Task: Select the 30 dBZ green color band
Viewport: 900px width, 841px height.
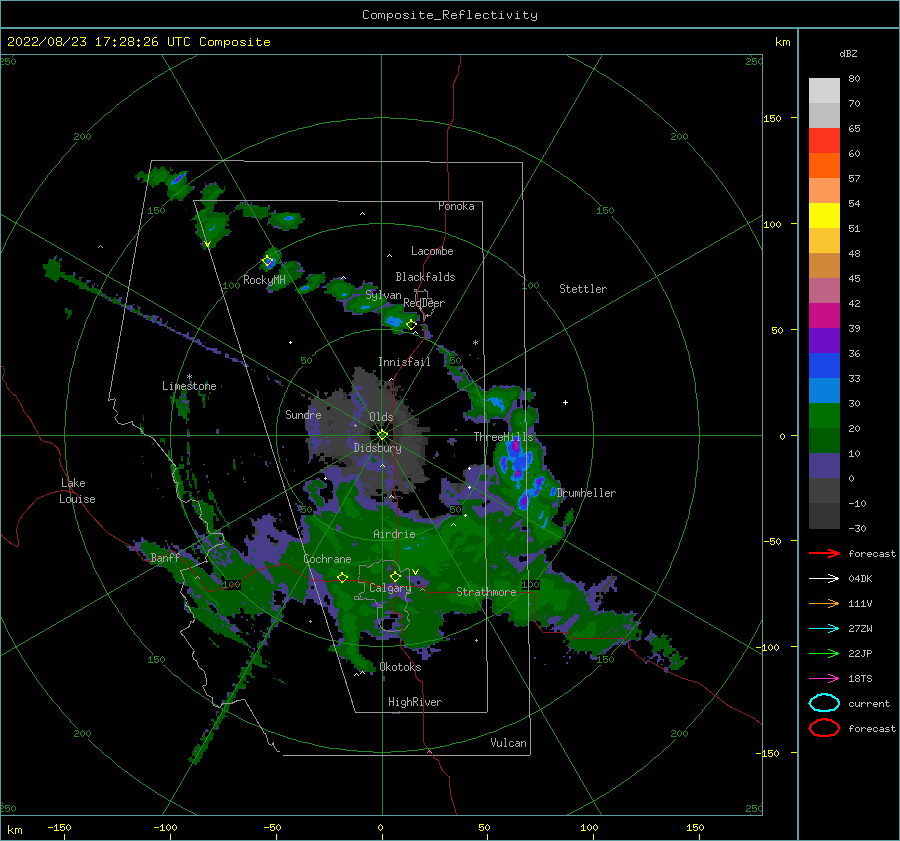Action: click(824, 415)
